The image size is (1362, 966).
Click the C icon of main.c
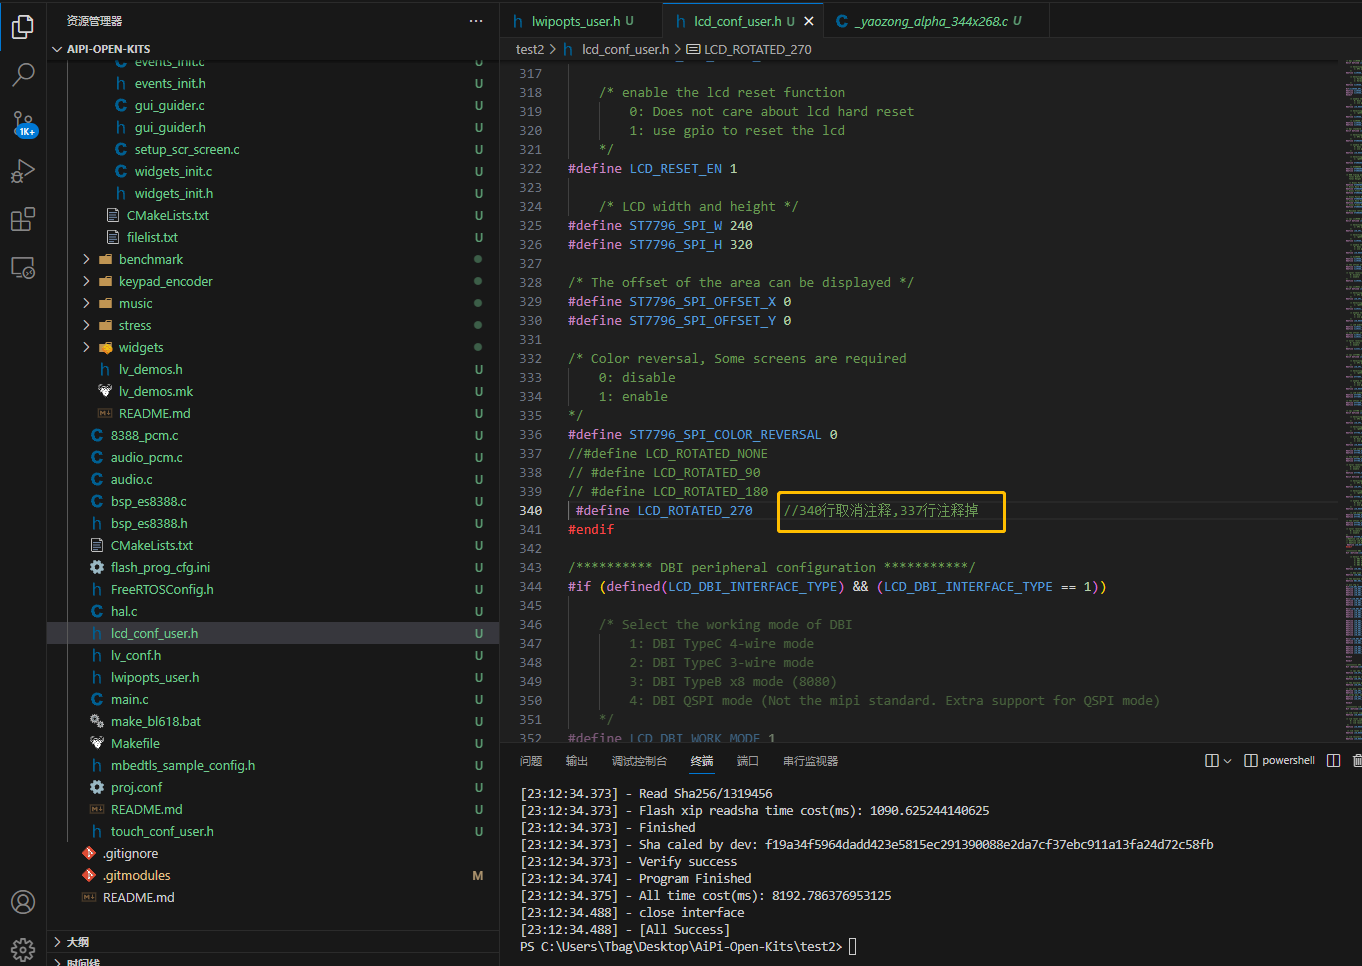(x=97, y=699)
